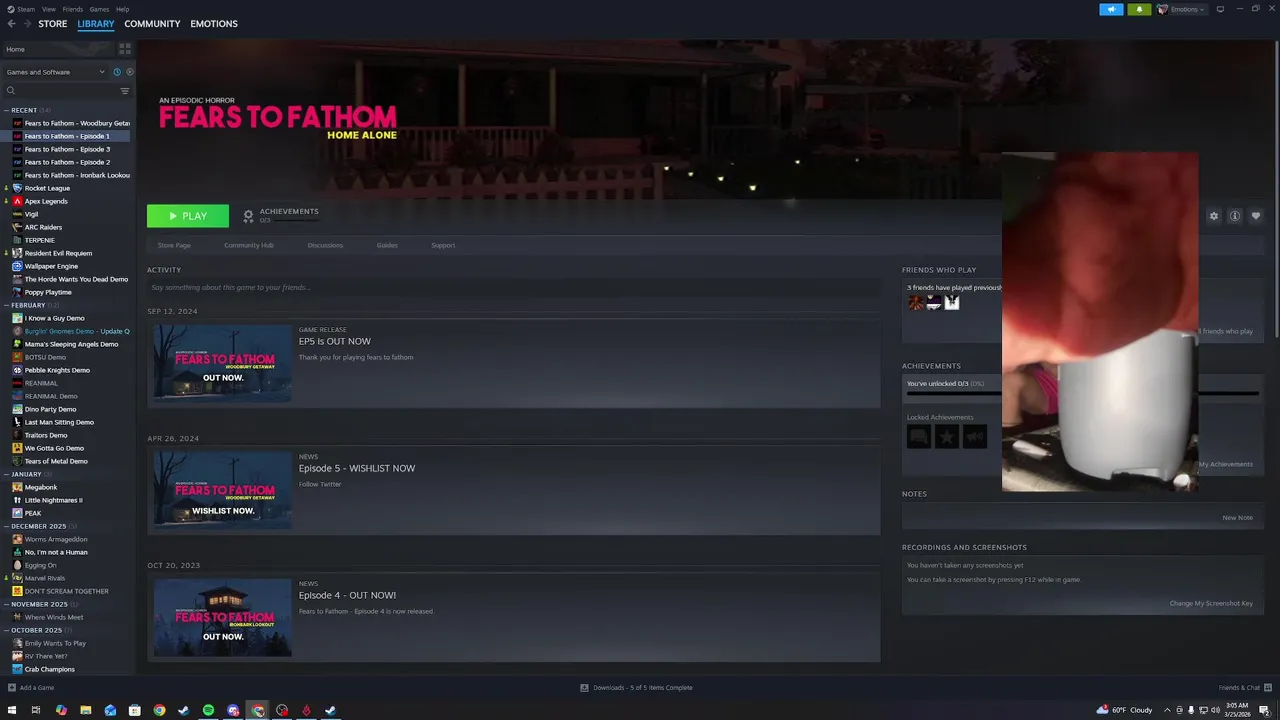The image size is (1280, 720).
Task: Open the Guides link
Action: click(387, 245)
